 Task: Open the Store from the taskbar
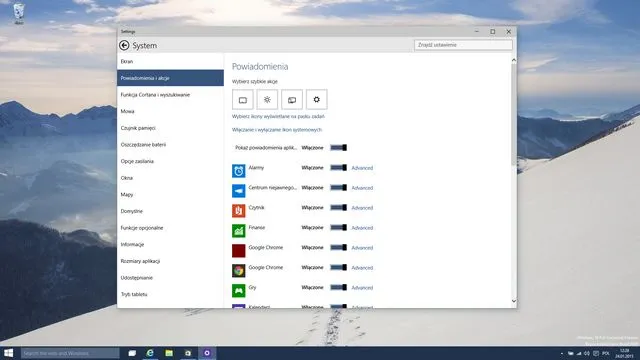pyautogui.click(x=188, y=353)
